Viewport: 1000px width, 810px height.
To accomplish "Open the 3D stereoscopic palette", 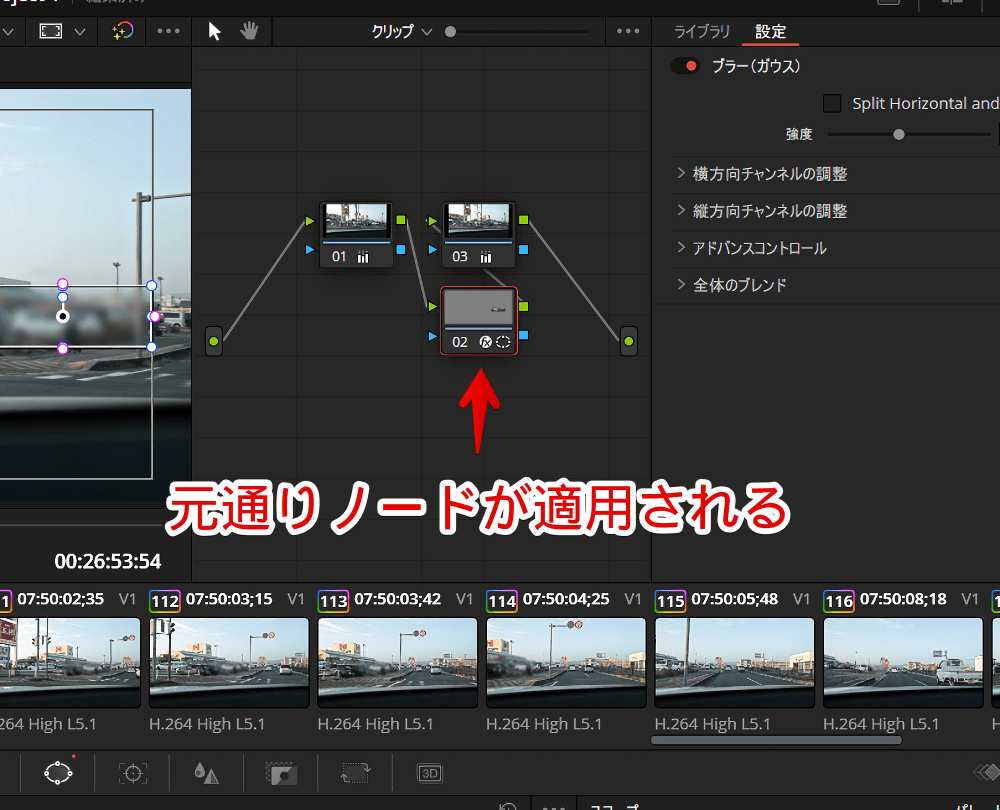I will (x=430, y=772).
